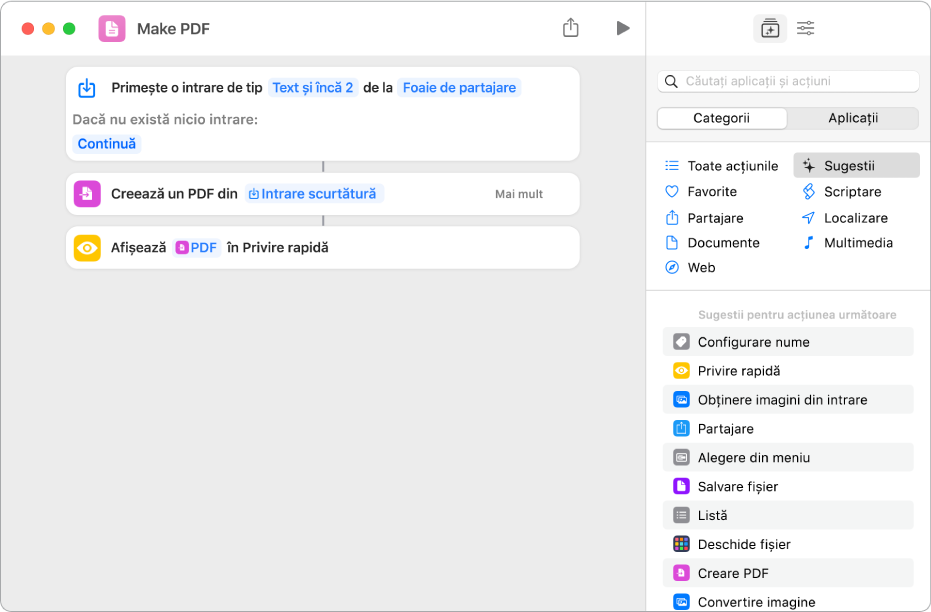
Task: Open the Toate acțiunile category
Action: coord(732,166)
